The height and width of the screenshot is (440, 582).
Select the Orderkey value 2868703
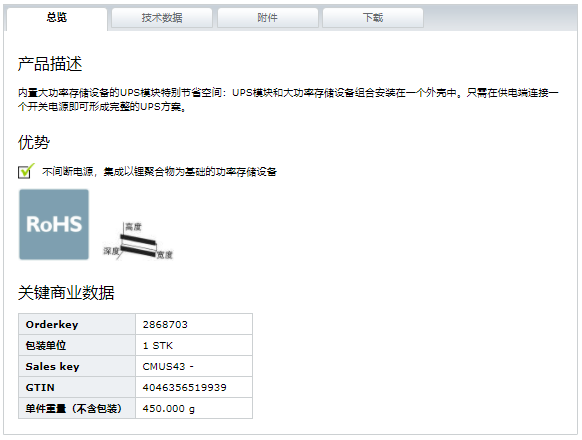tap(165, 325)
